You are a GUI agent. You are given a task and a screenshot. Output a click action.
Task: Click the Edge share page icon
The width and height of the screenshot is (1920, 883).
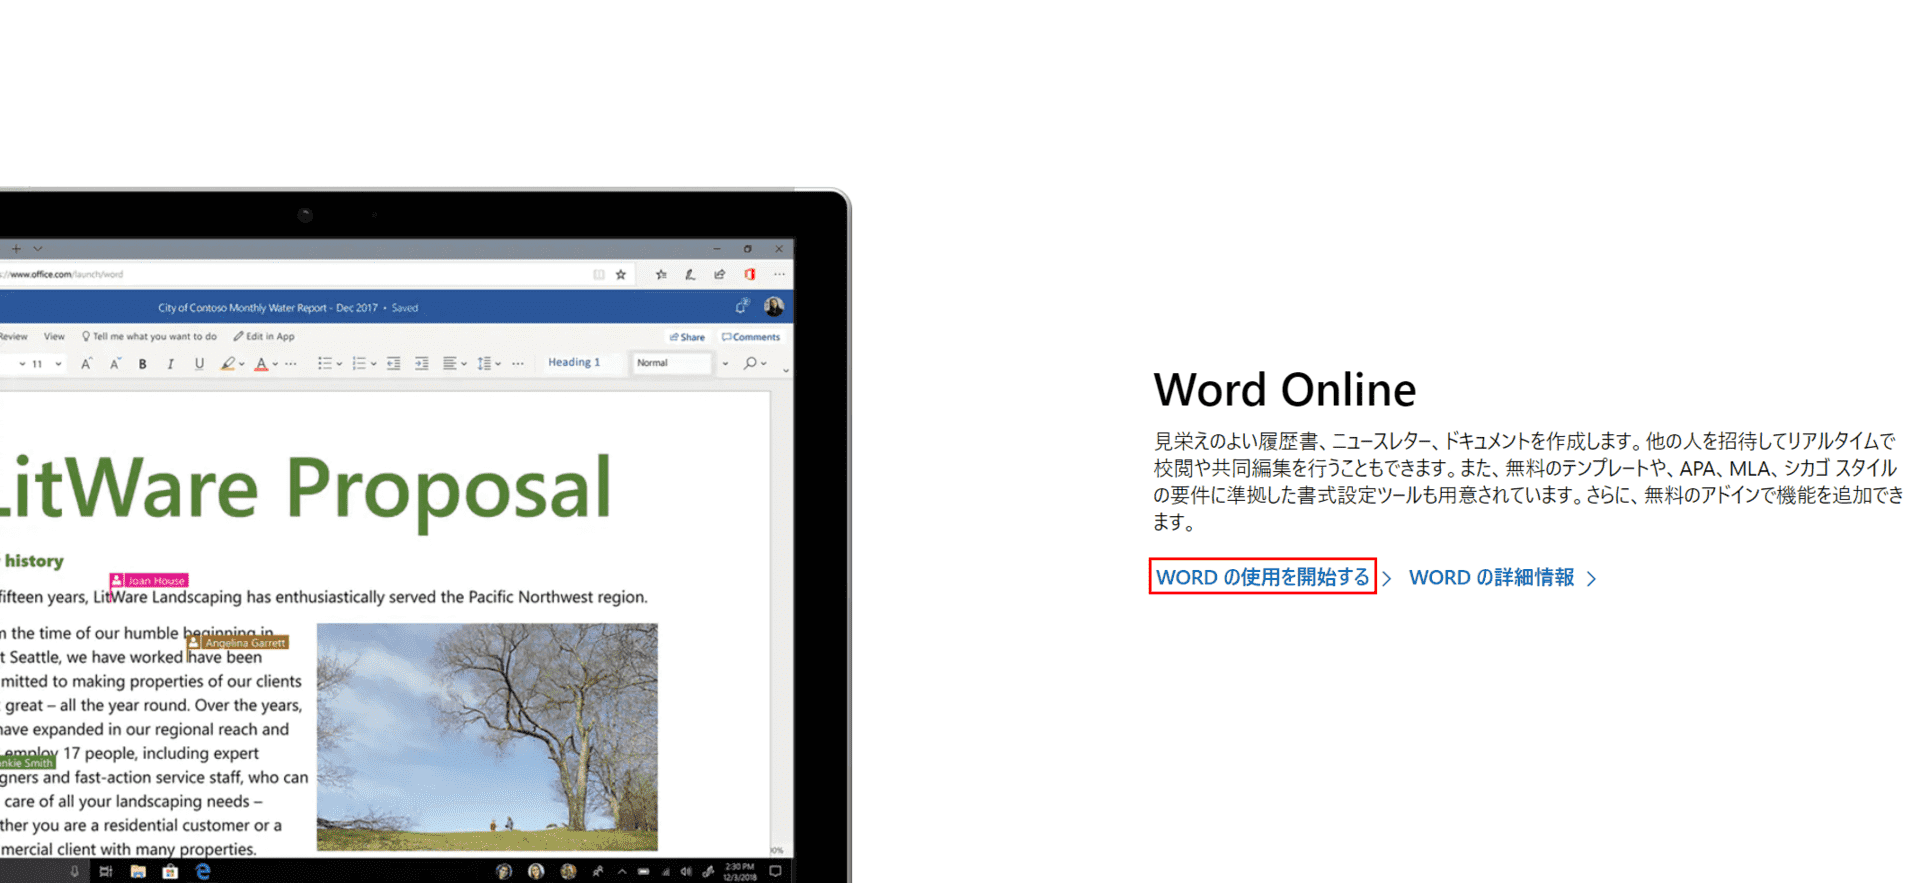point(719,274)
